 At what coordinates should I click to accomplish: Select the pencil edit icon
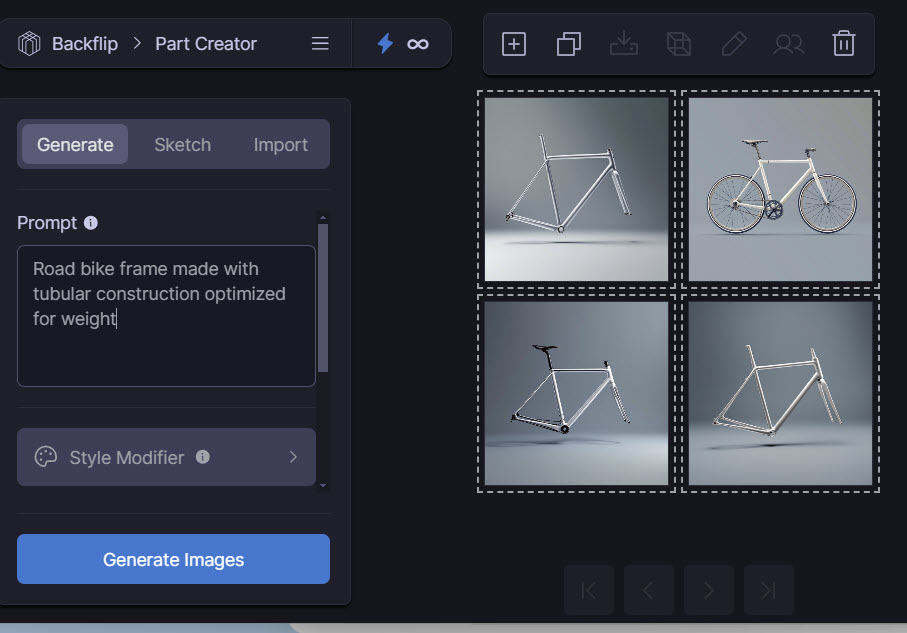click(733, 43)
